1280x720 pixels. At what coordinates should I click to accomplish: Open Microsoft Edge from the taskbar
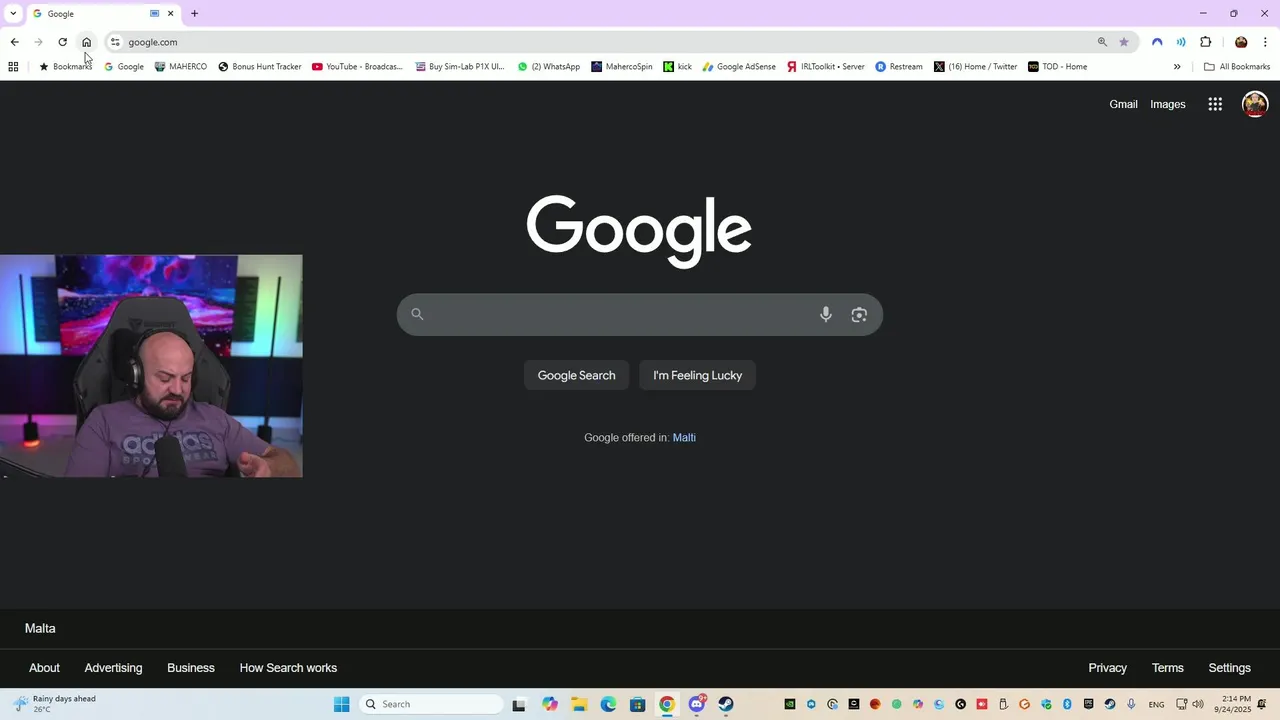coord(608,704)
